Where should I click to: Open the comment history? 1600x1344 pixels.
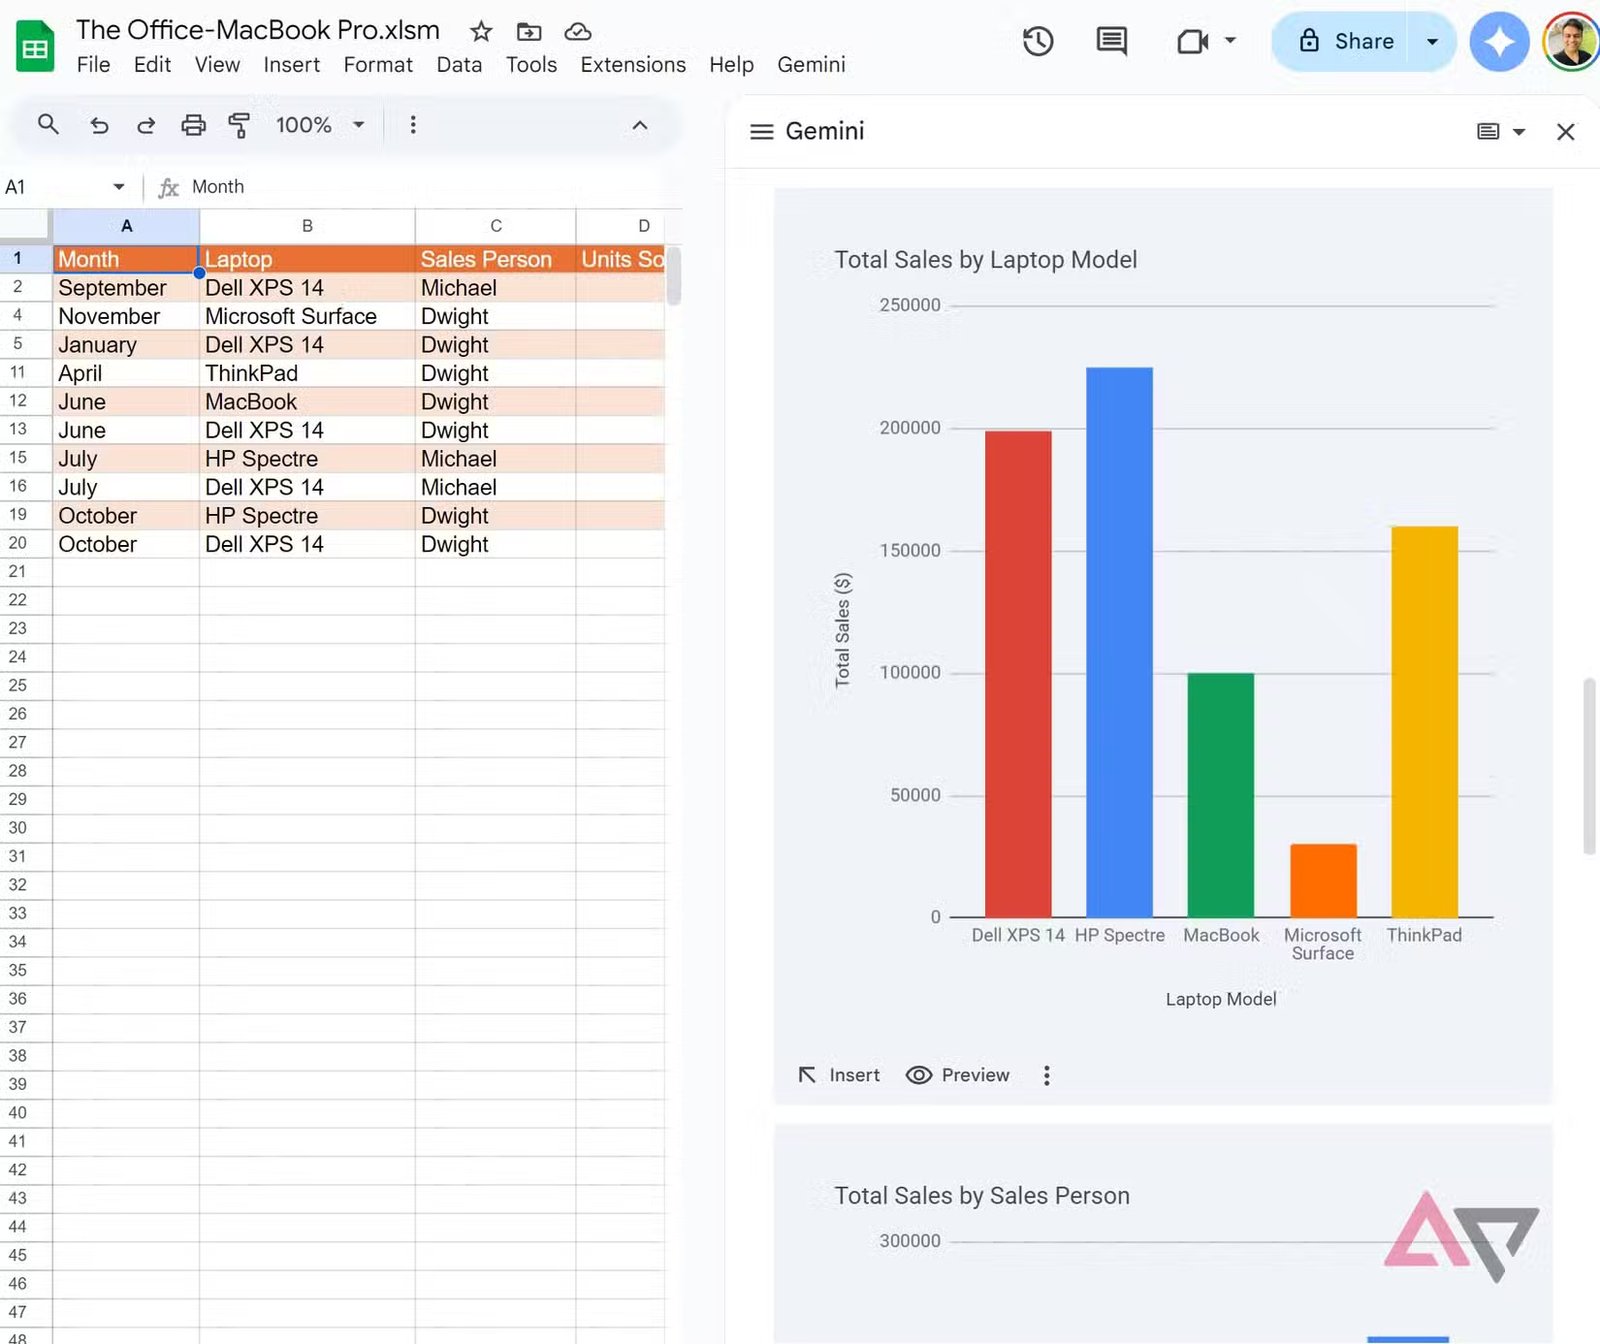[1110, 42]
